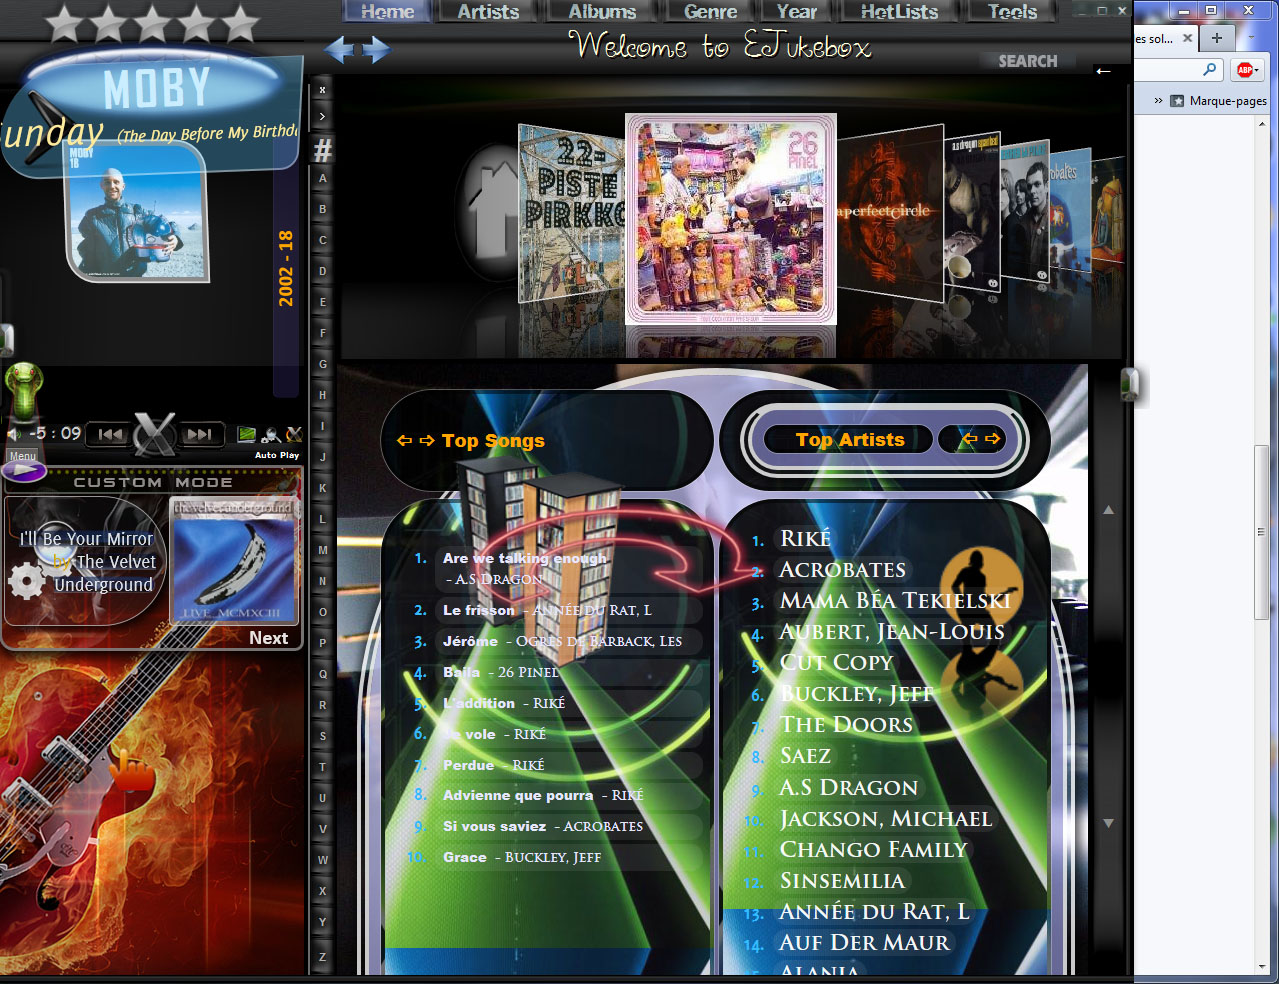The height and width of the screenshot is (984, 1279).
Task: Click the volume speaker icon
Action: pyautogui.click(x=14, y=434)
